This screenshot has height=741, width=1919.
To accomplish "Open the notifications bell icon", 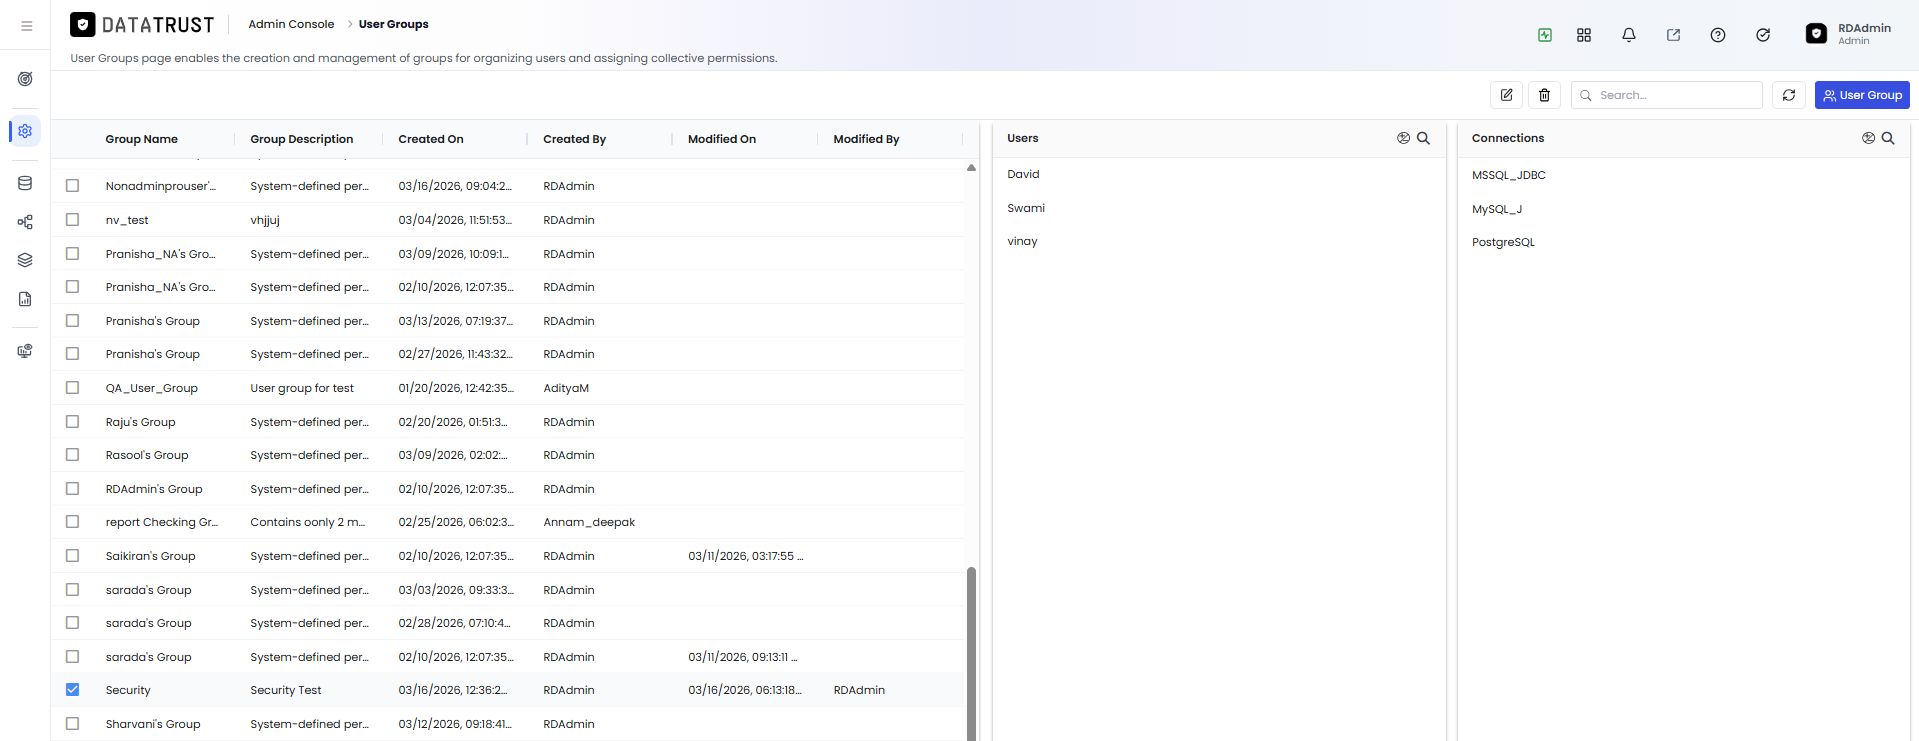I will click(x=1629, y=35).
